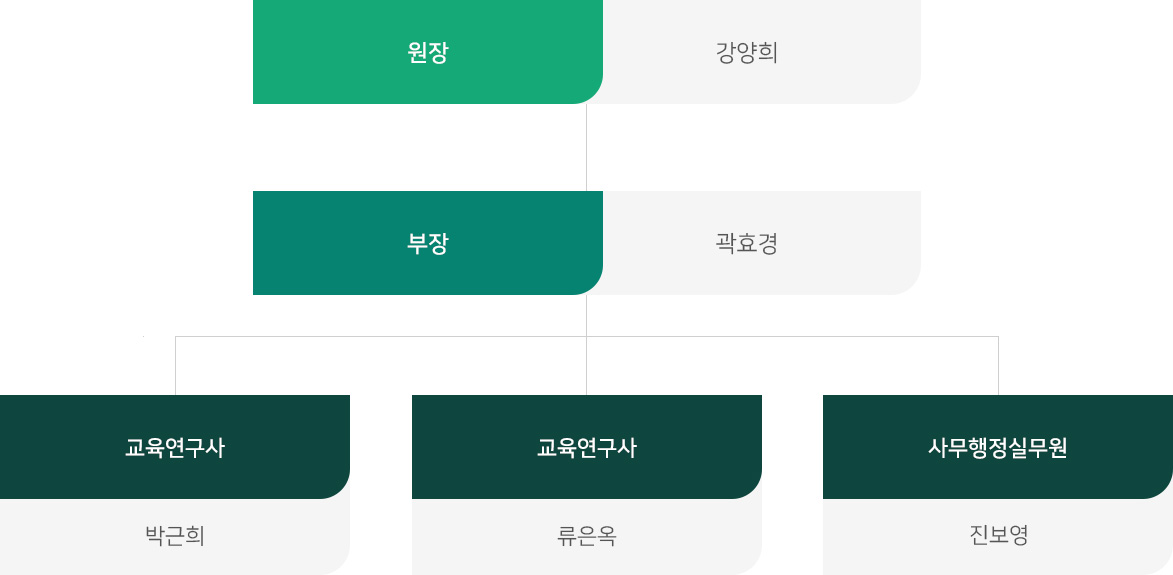The image size is (1173, 575).
Task: Click the gray card containing 강양희
Action: click(762, 52)
